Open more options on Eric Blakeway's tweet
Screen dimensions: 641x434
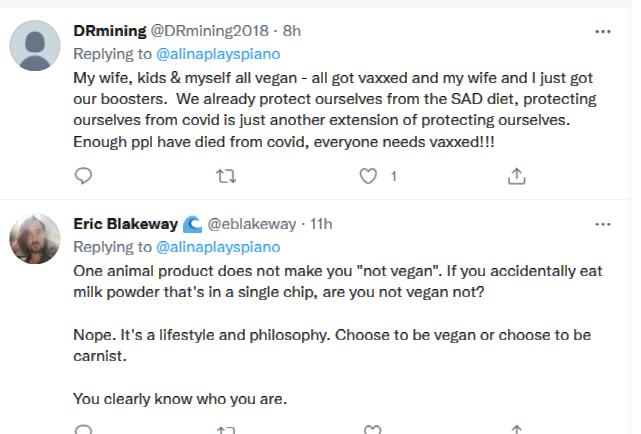point(602,224)
